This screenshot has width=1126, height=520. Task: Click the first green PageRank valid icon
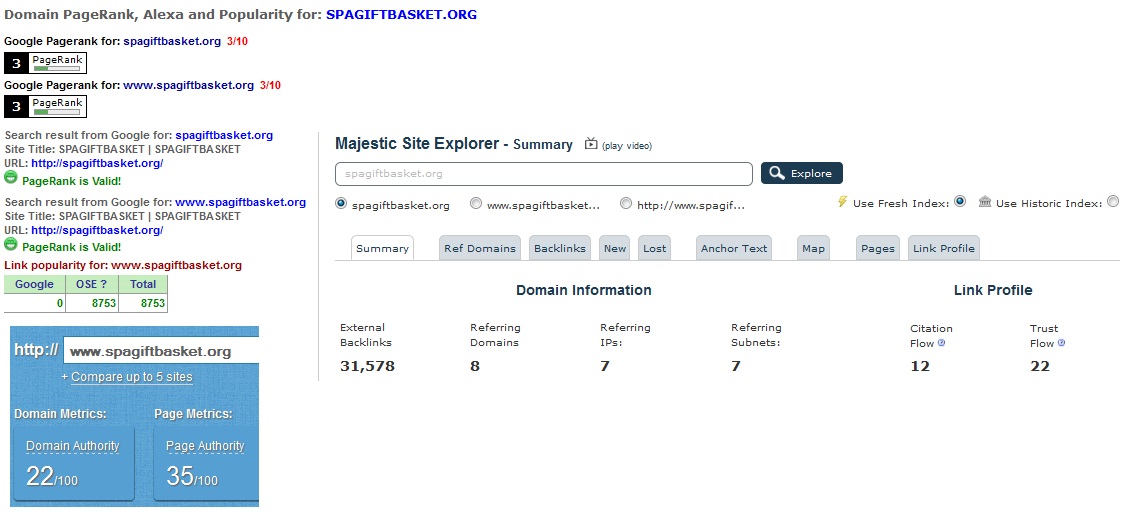[11, 177]
